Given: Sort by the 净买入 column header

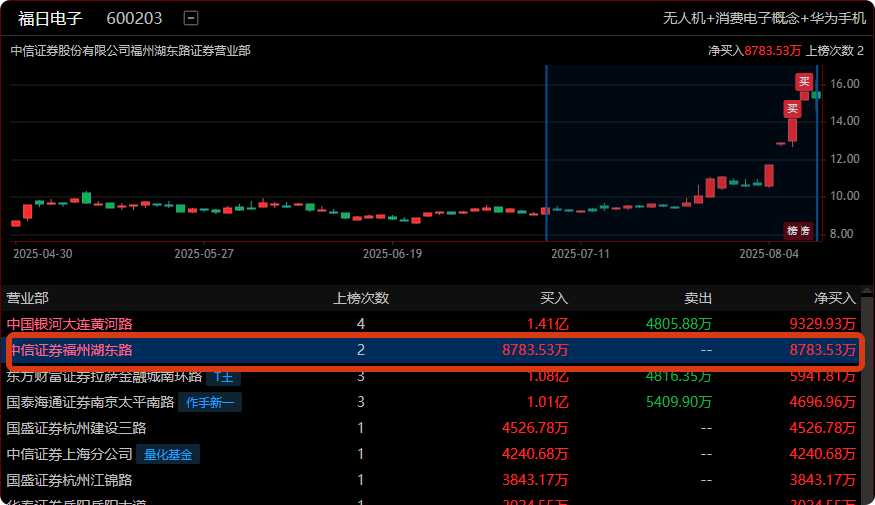Looking at the screenshot, I should (835, 298).
